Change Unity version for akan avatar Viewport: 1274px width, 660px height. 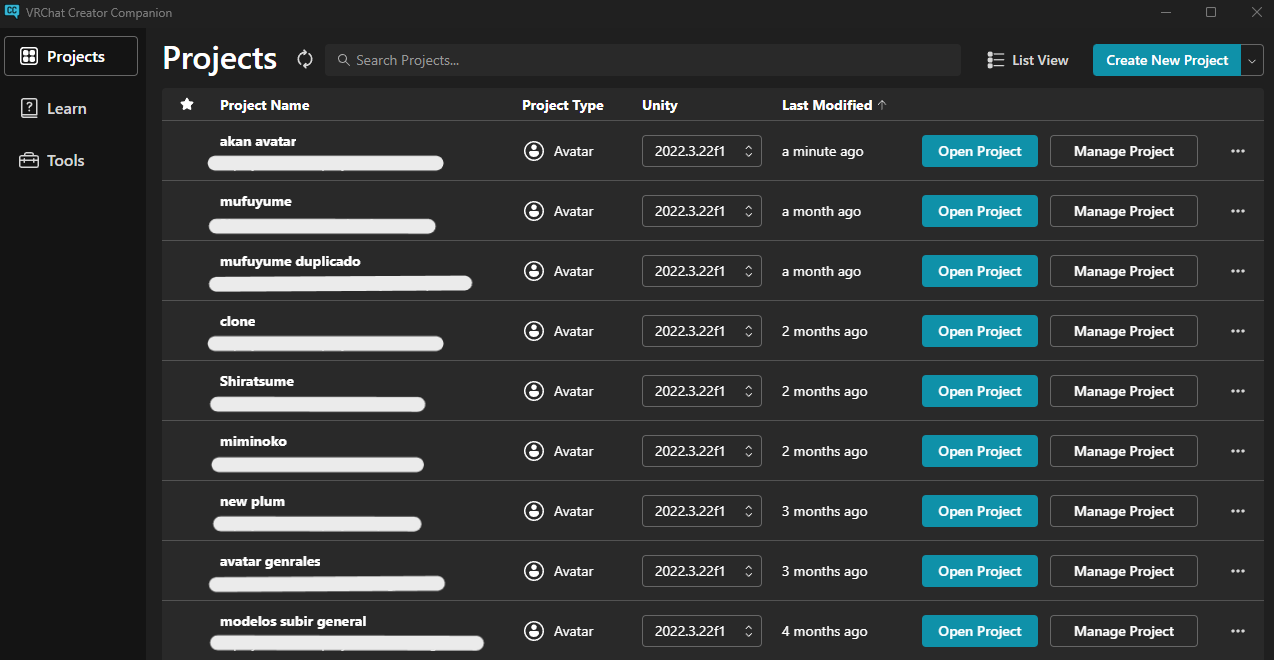click(702, 151)
